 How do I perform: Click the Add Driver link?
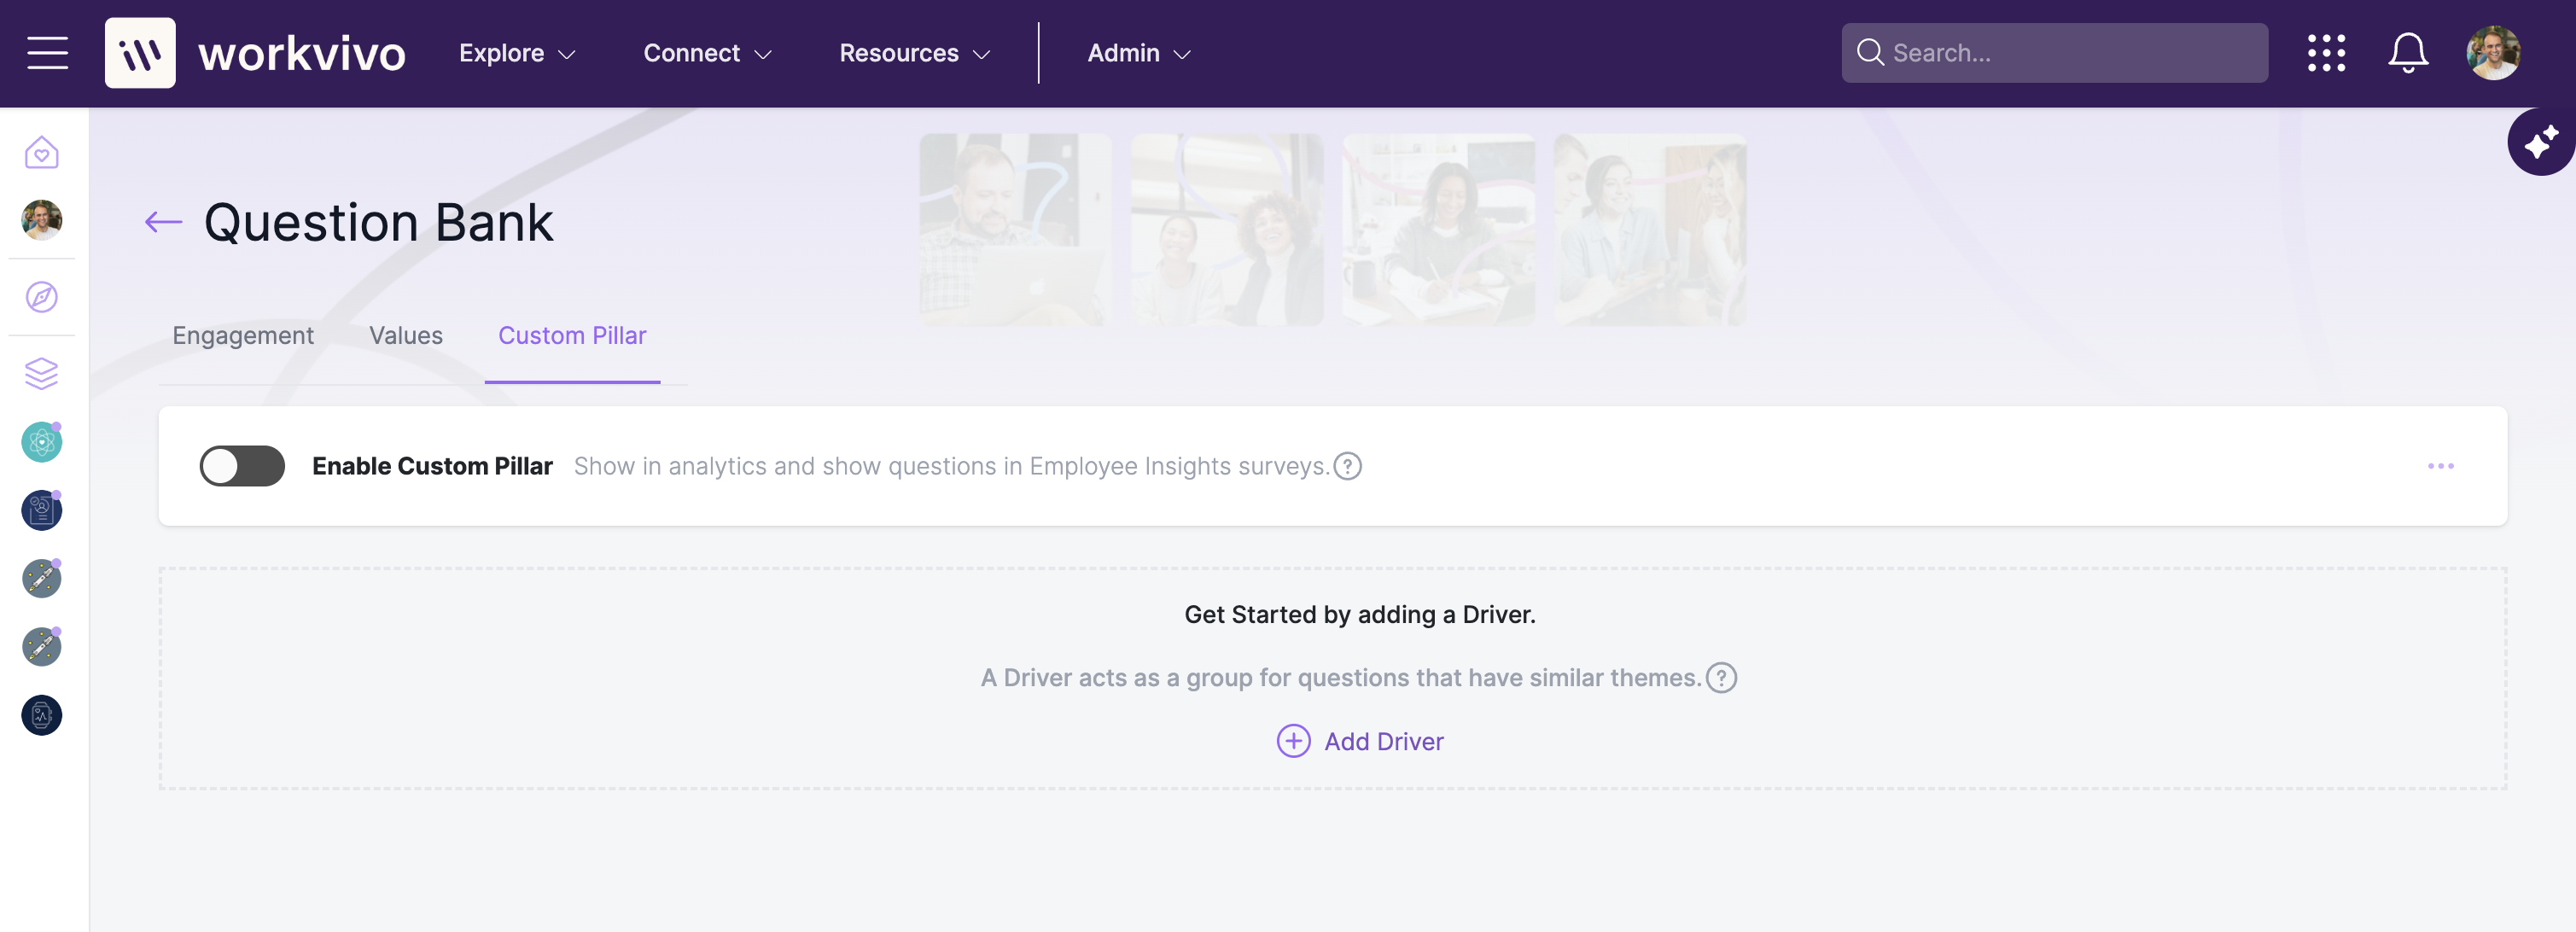click(1384, 742)
